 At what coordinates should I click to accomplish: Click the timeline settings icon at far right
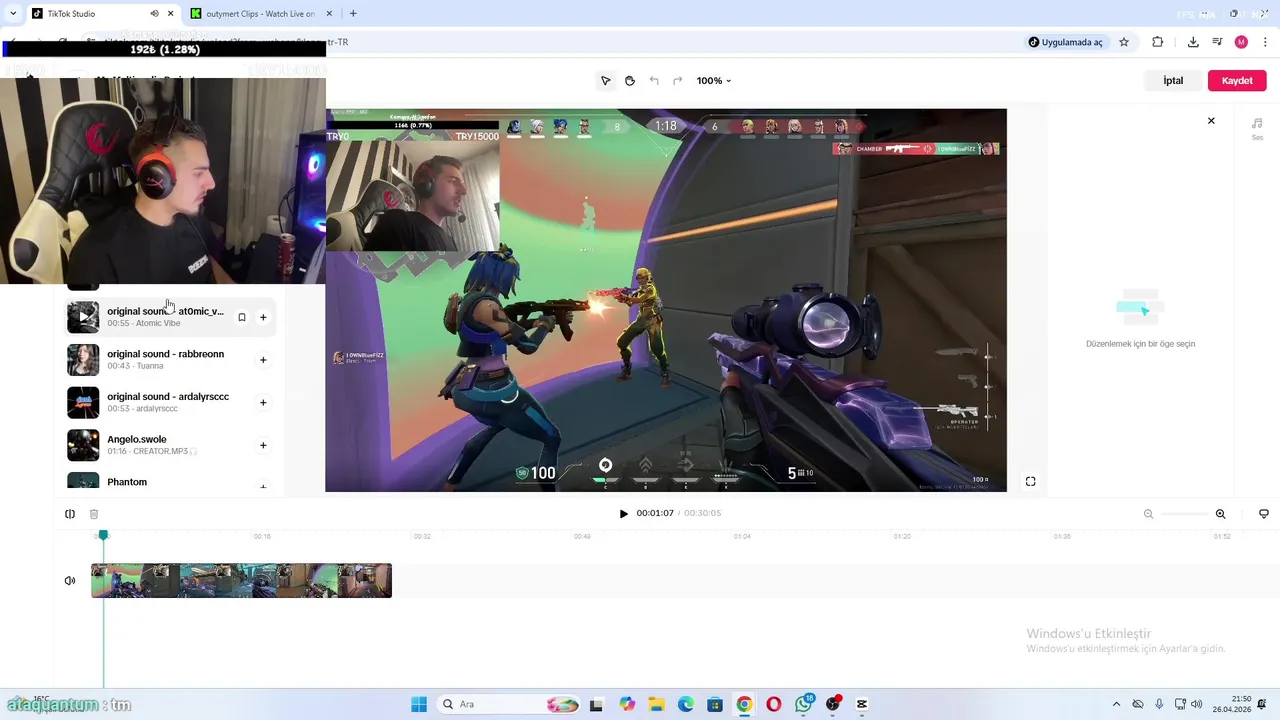[1264, 514]
